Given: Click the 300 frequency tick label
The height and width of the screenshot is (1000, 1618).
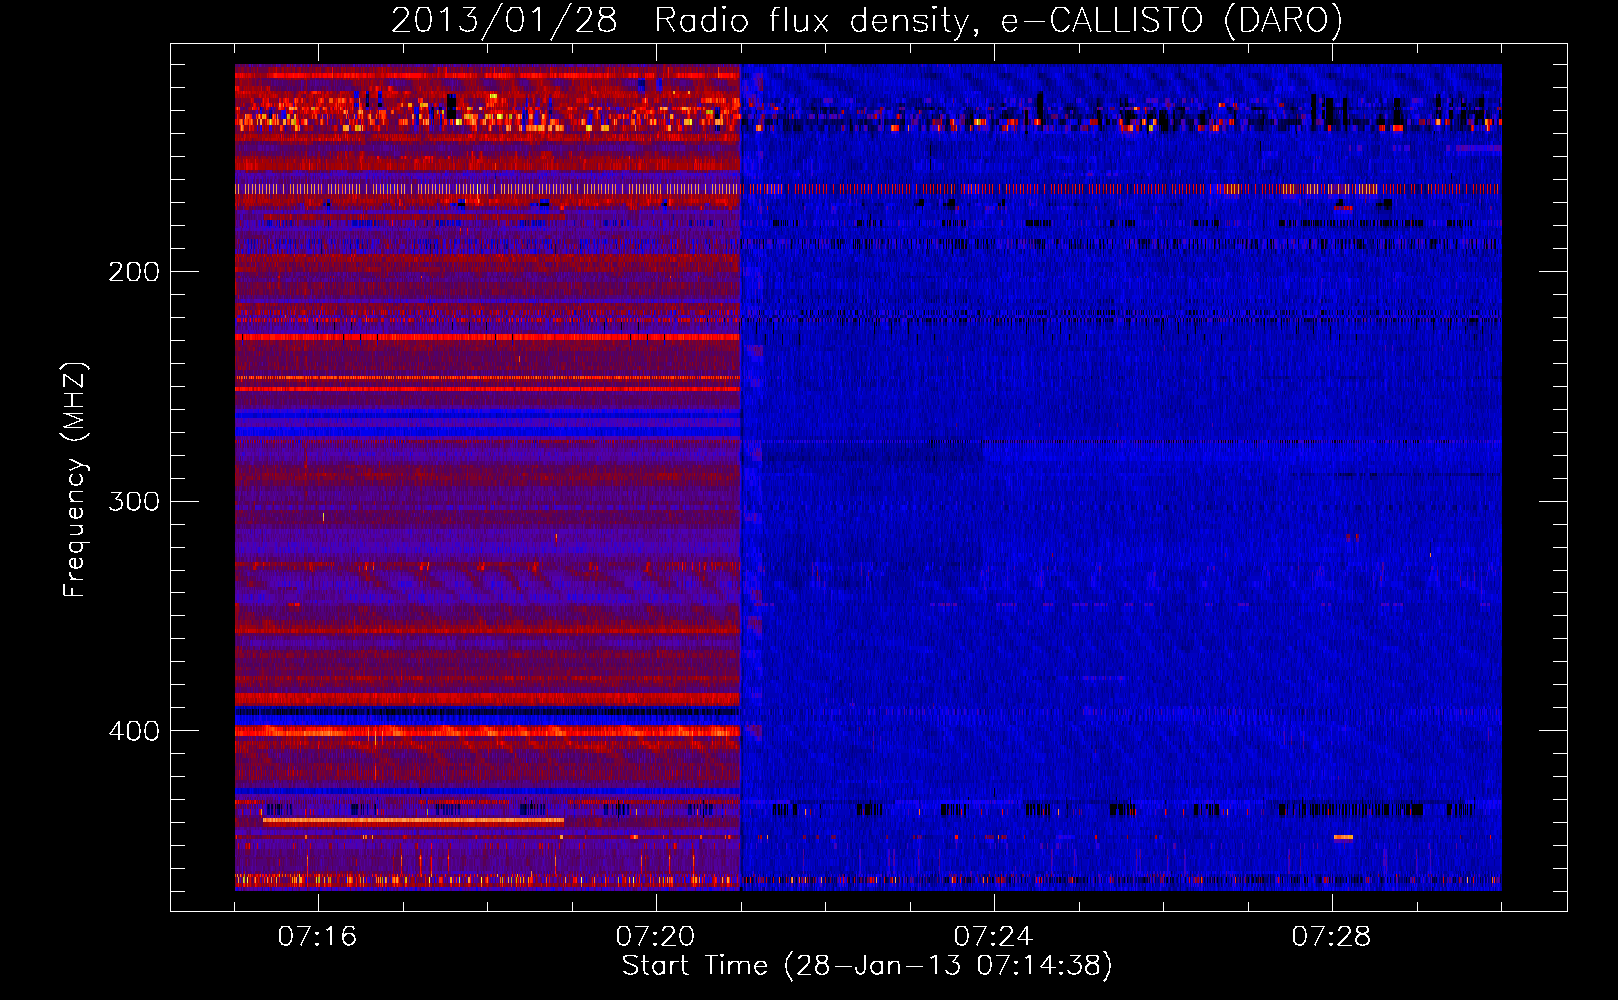Looking at the screenshot, I should pos(134,501).
